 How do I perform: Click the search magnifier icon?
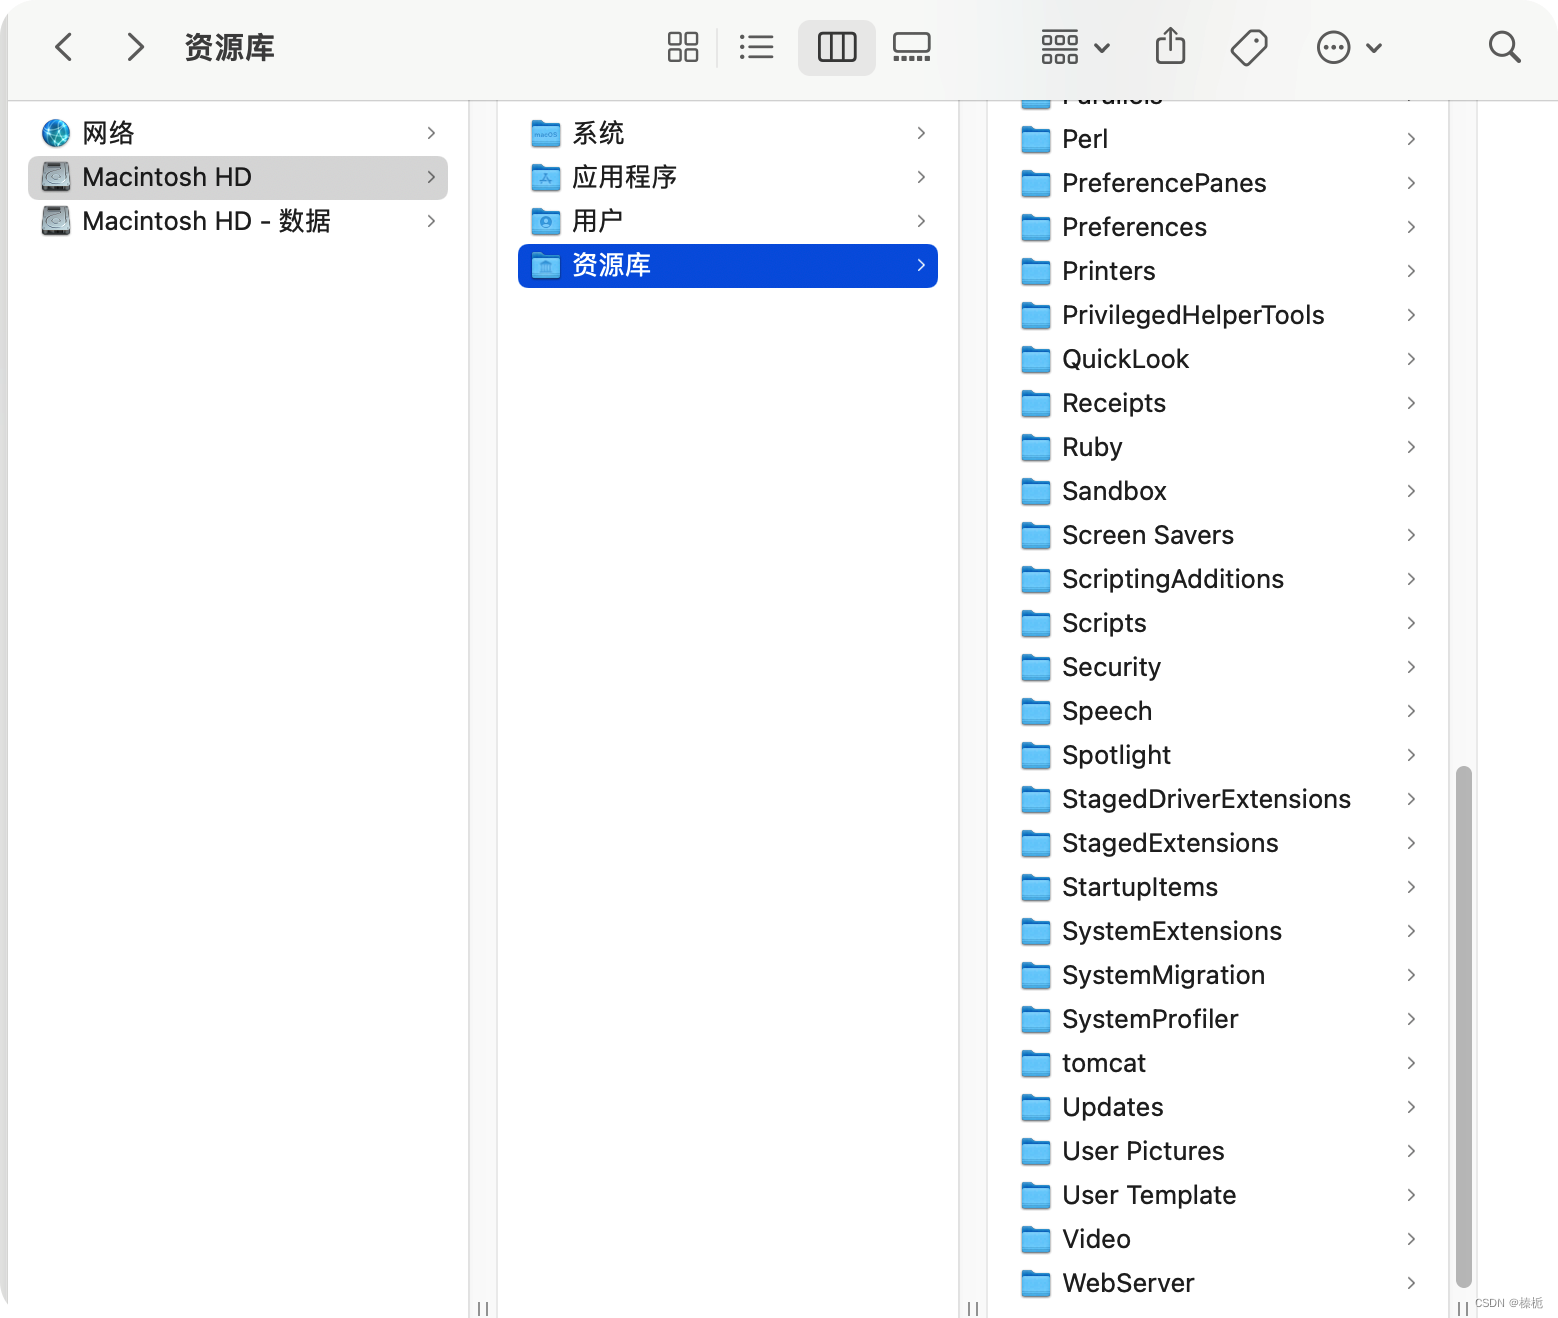(x=1504, y=47)
